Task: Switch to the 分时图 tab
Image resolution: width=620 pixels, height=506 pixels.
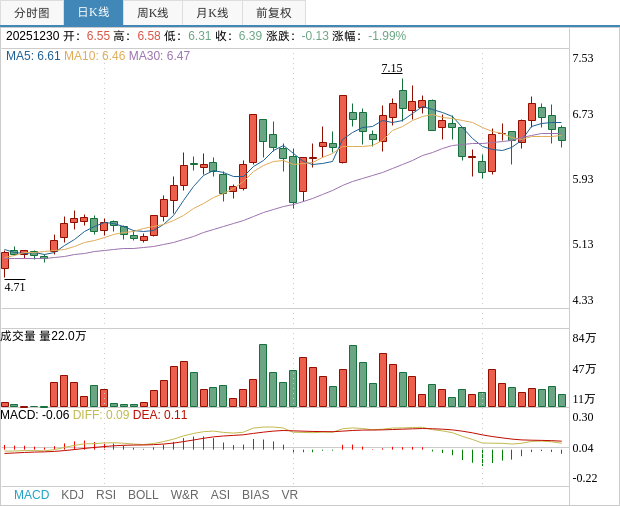Action: 31,13
